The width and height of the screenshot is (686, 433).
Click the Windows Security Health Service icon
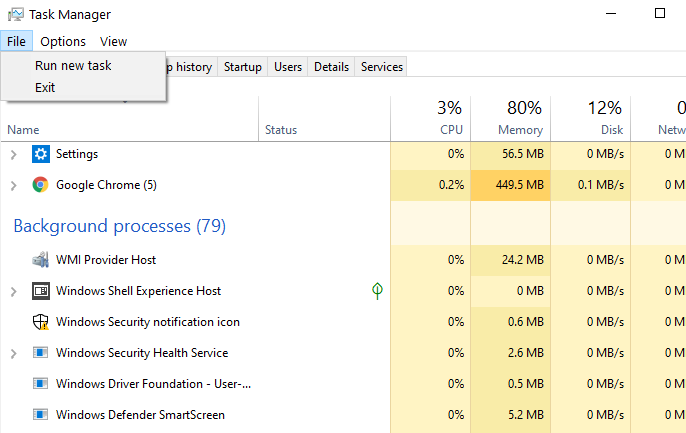pyautogui.click(x=40, y=353)
